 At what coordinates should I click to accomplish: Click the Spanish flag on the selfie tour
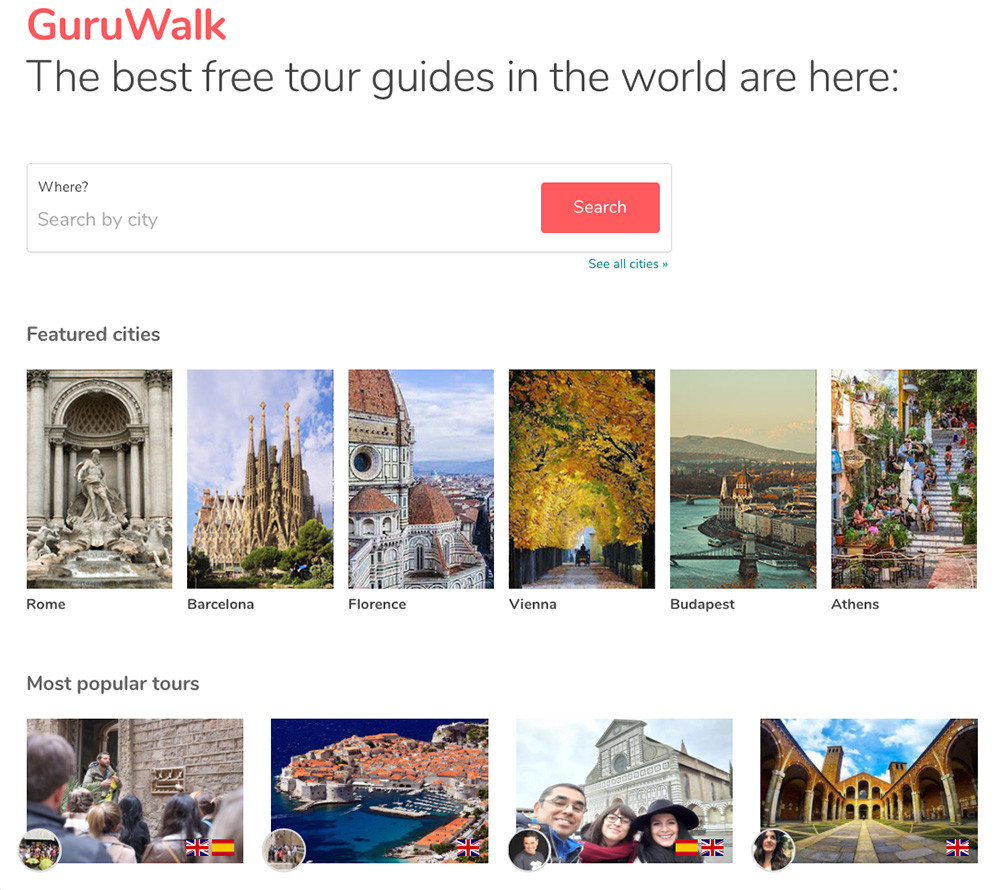[x=686, y=847]
